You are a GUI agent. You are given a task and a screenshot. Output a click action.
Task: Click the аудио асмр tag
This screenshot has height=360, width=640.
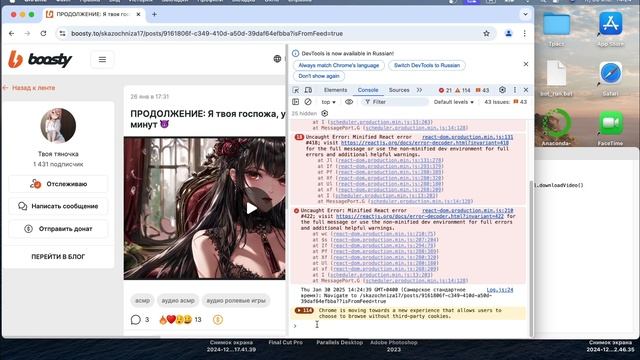coord(178,300)
